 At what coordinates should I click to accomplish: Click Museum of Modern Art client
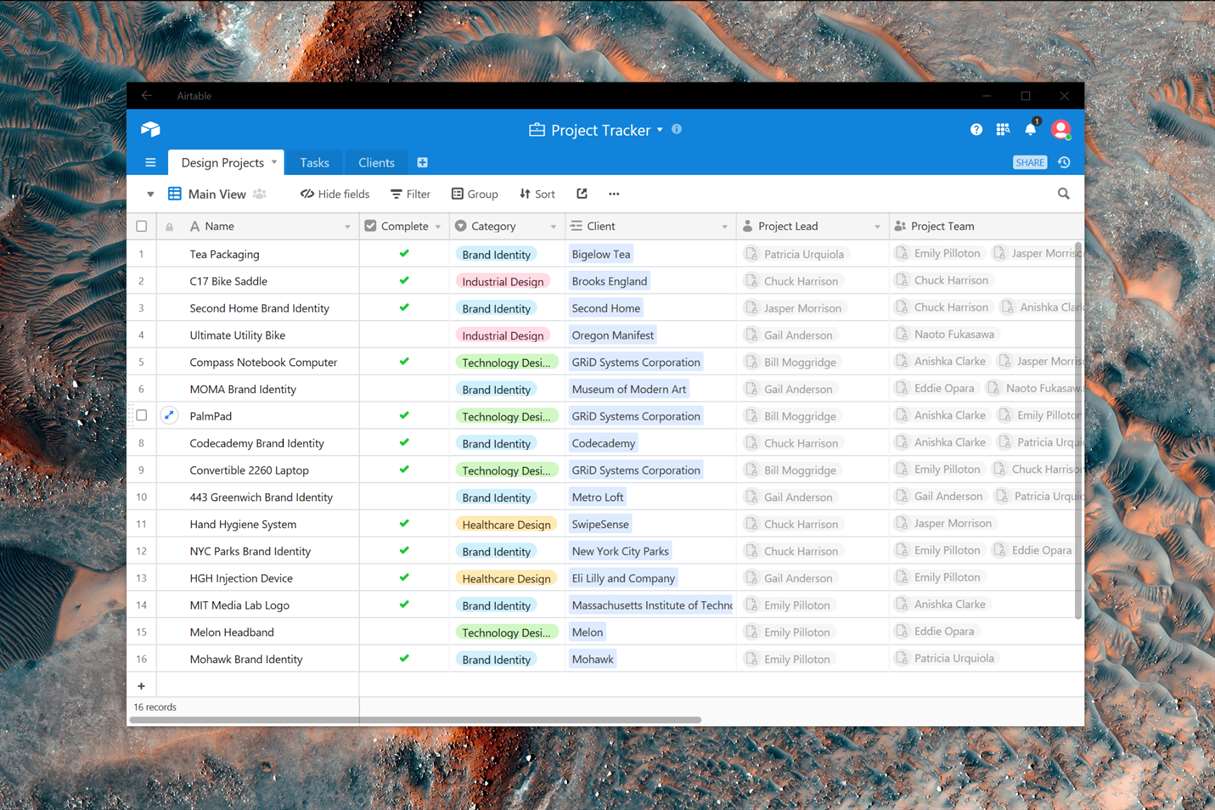[630, 389]
